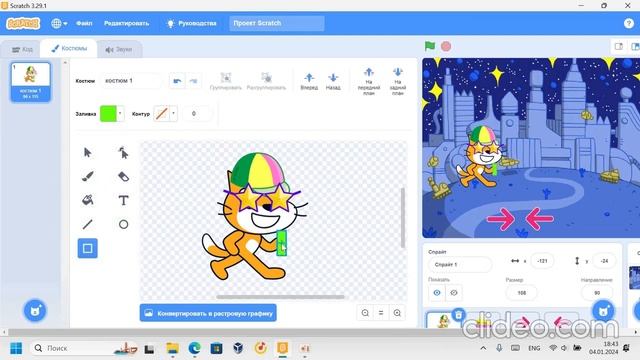Click the sprite y position field
640x360 pixels.
click(604, 261)
